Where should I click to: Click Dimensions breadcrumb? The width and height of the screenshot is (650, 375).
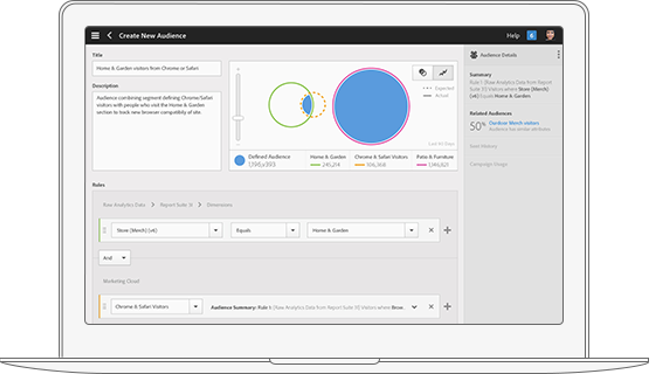click(x=219, y=205)
